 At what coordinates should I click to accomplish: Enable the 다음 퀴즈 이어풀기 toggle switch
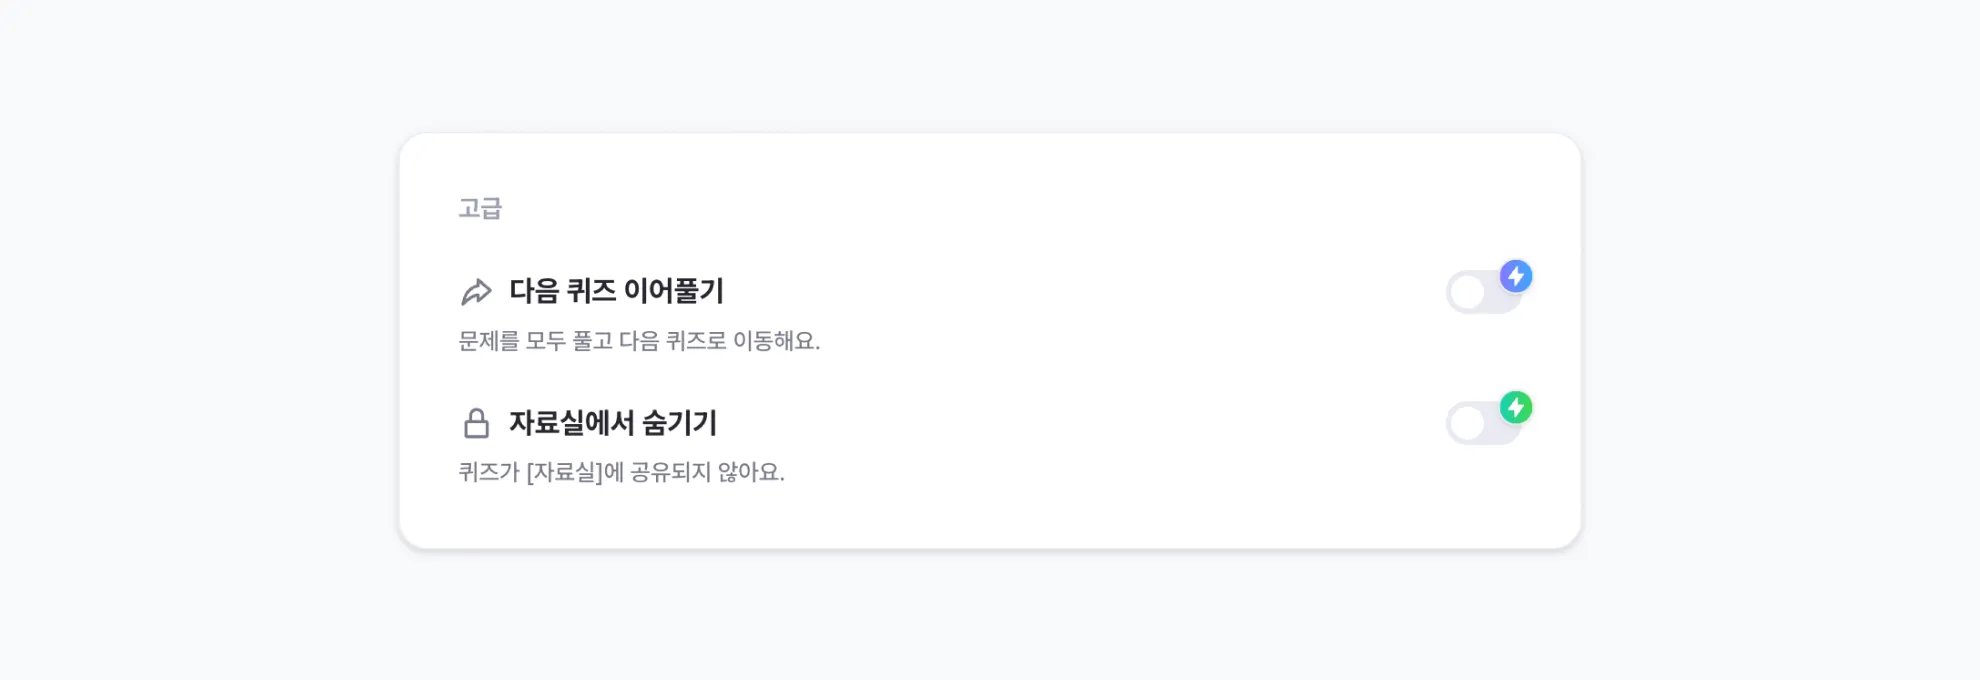pyautogui.click(x=1483, y=293)
